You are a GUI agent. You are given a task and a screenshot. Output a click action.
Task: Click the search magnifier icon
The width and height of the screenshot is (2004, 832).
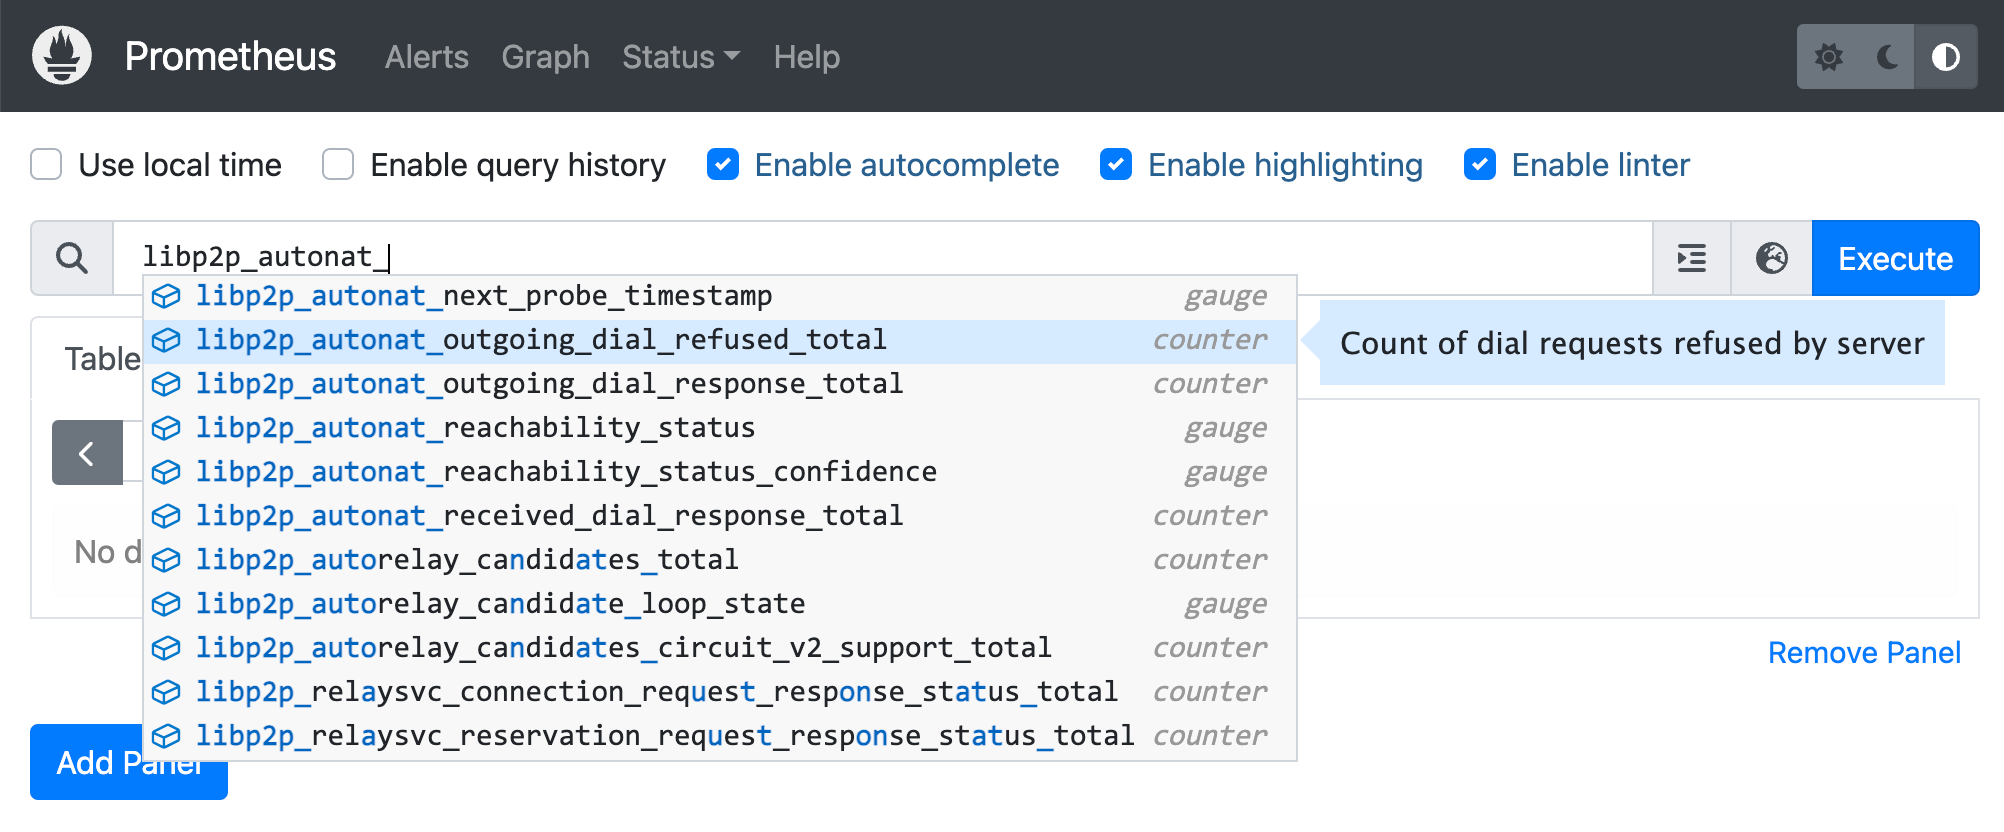click(x=72, y=258)
